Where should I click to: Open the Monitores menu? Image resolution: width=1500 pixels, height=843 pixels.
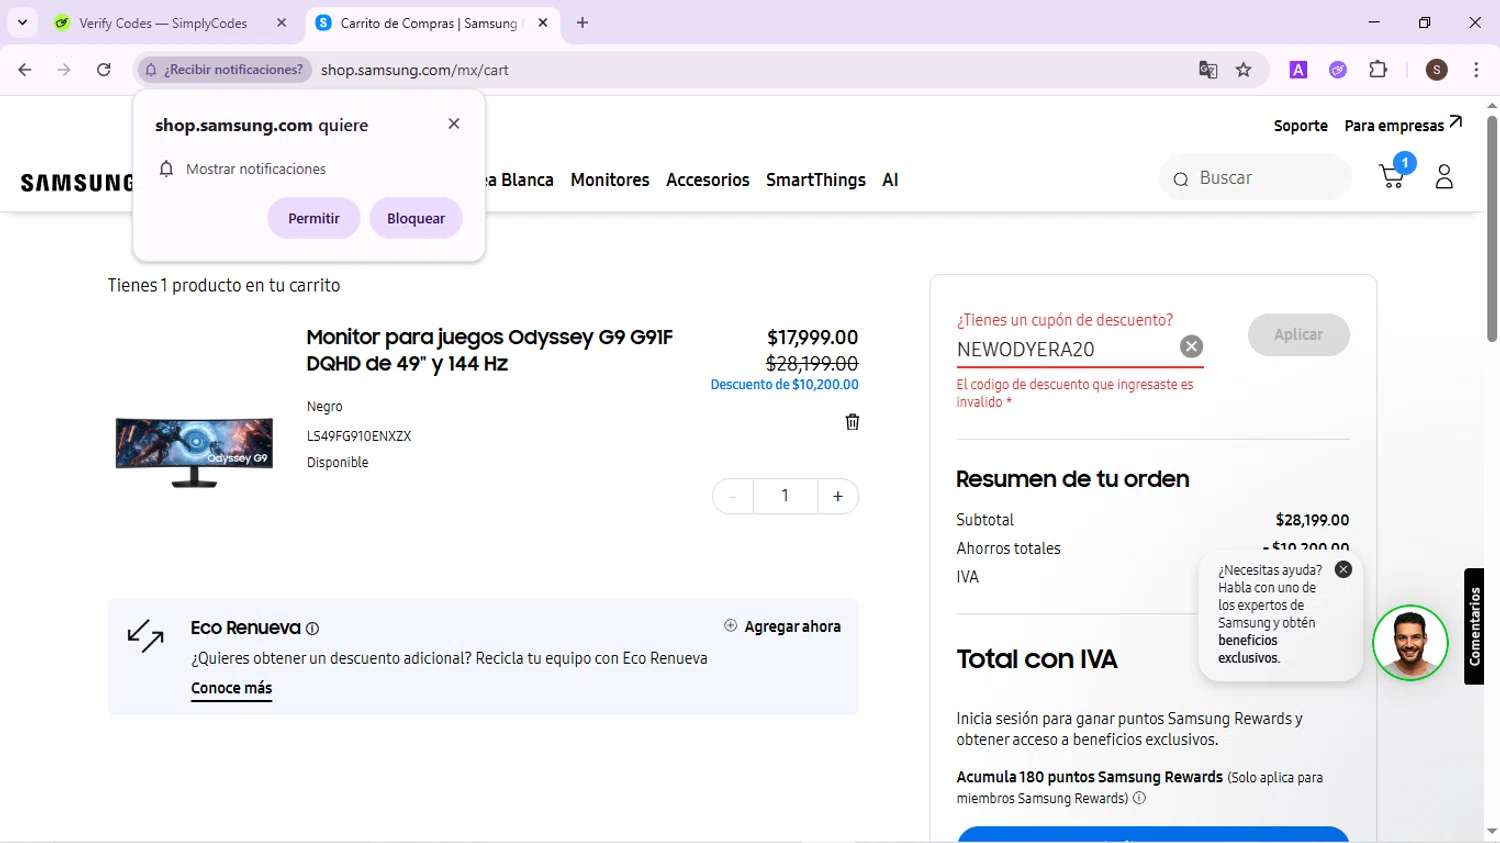[610, 180]
